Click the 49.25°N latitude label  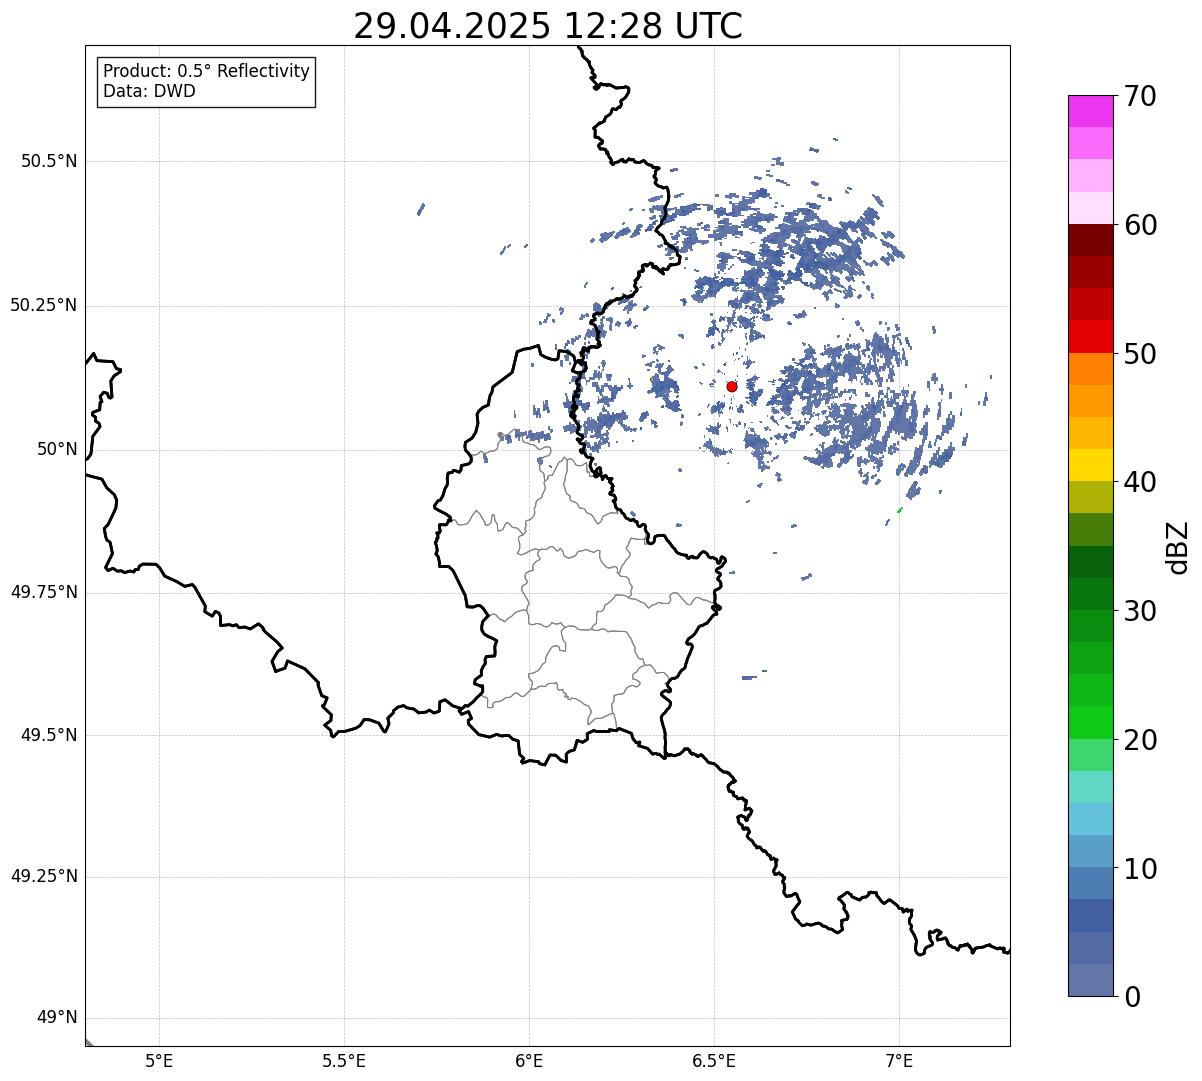[x=44, y=877]
